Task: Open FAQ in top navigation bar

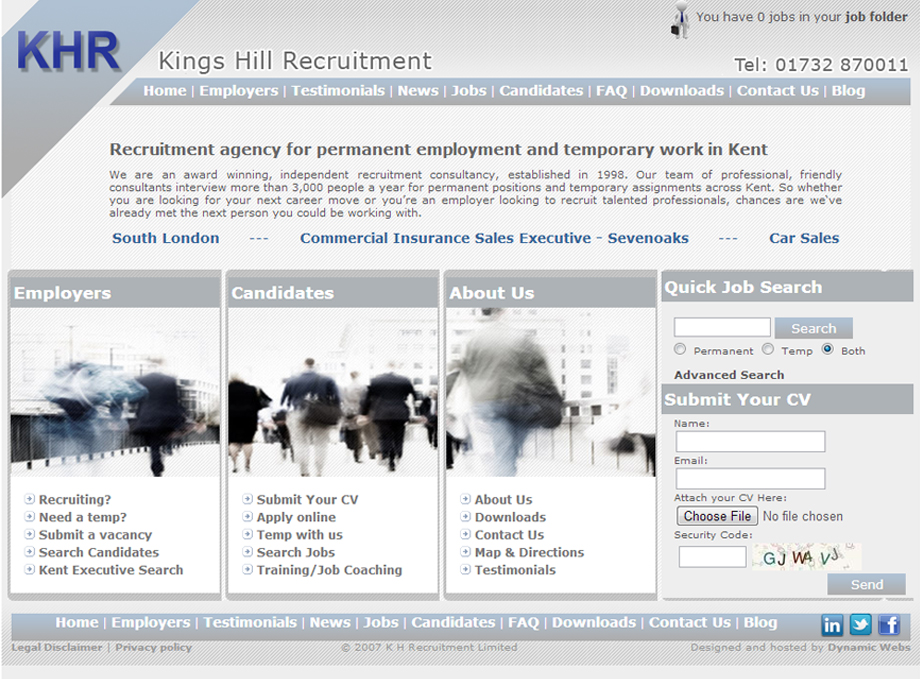Action: [611, 91]
